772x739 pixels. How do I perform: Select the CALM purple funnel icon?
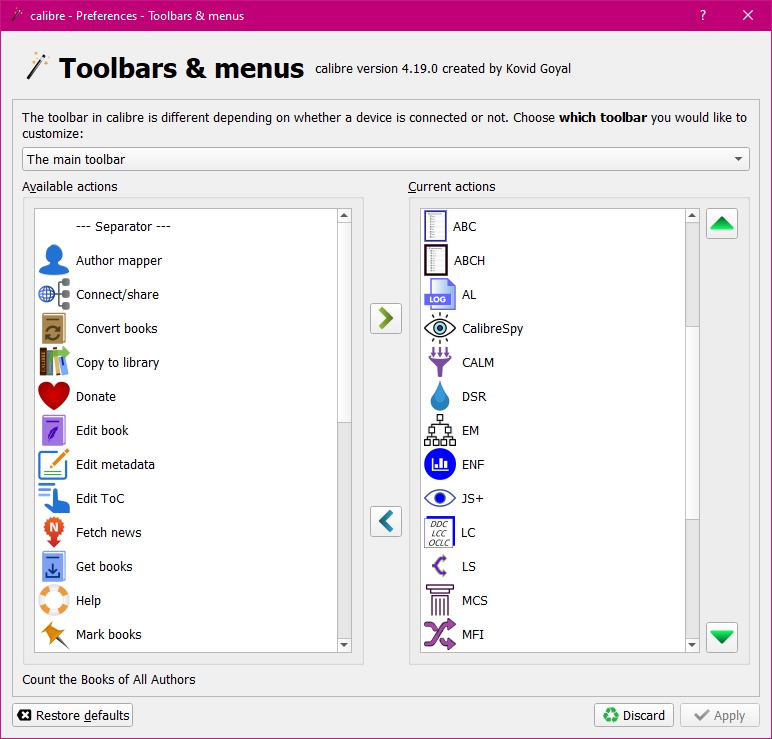tap(440, 362)
